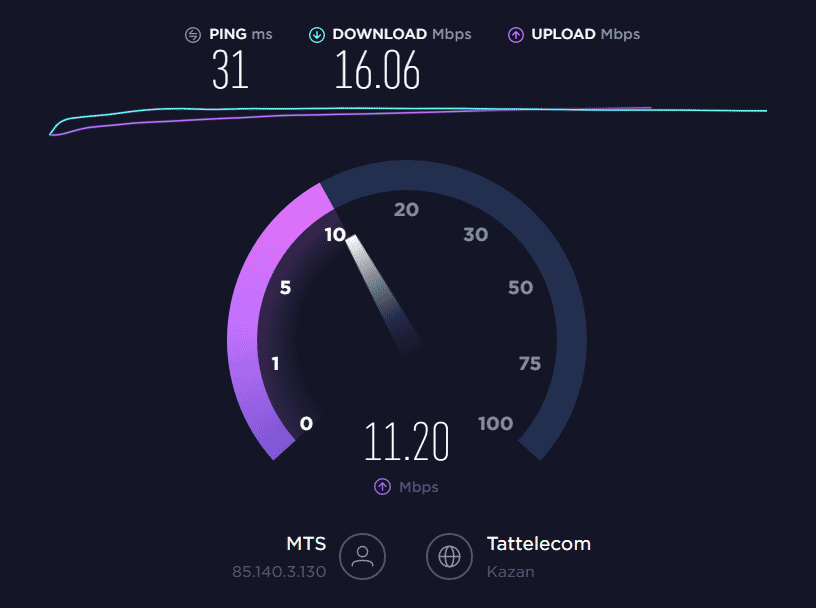
Task: Click the teal download arrow icon
Action: tap(317, 35)
